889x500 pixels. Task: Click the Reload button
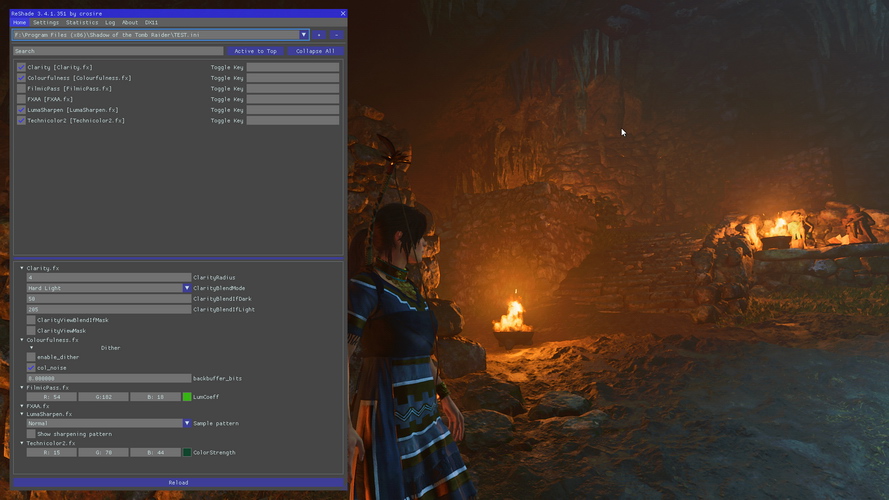[x=178, y=483]
